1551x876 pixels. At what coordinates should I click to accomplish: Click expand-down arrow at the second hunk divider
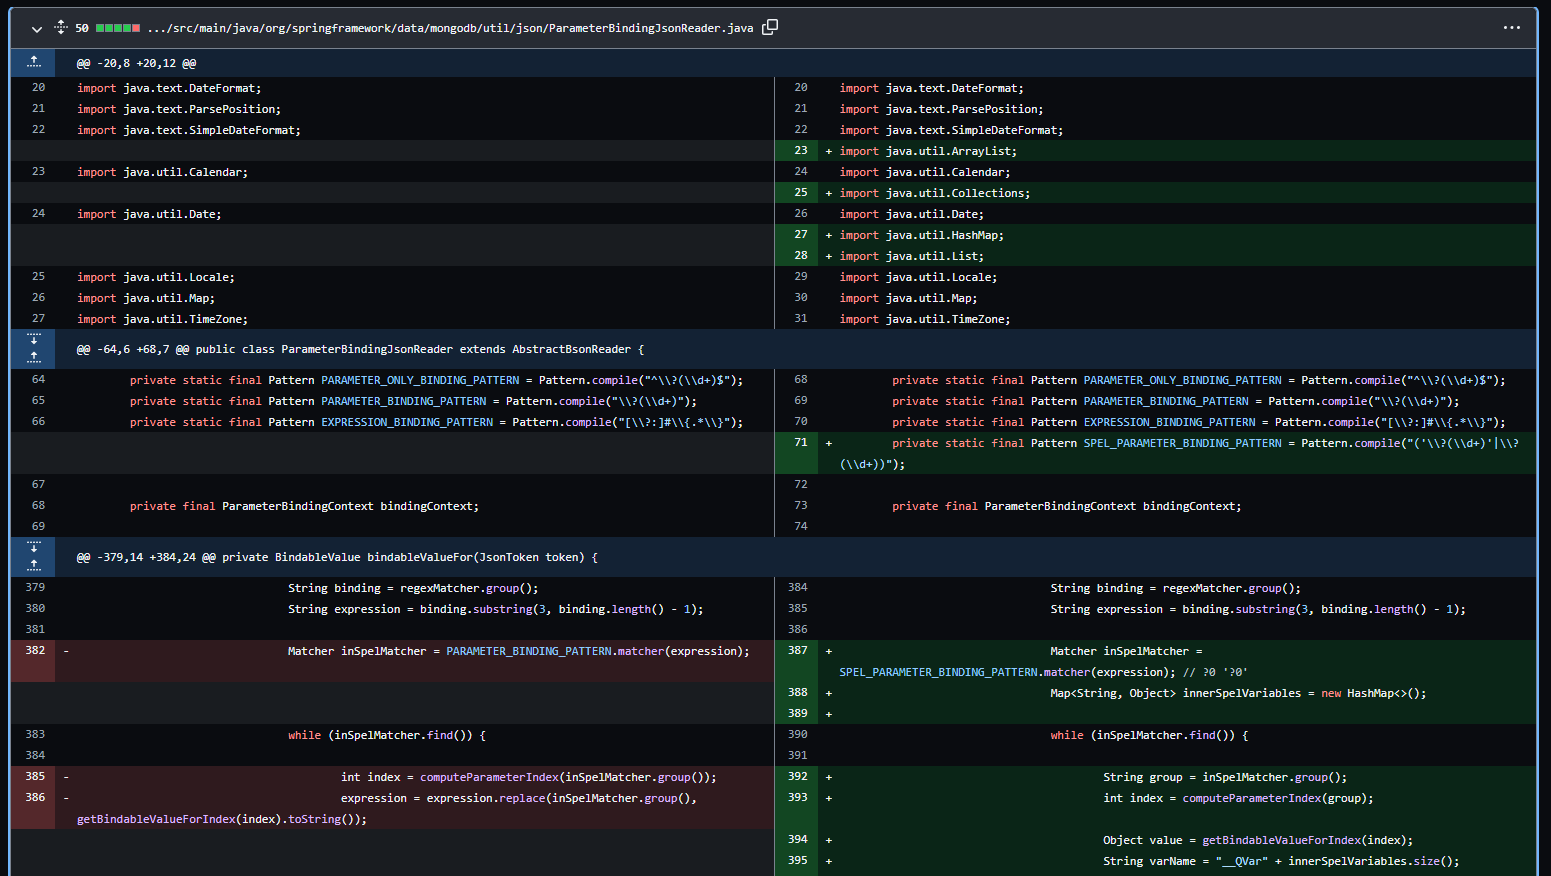33,339
